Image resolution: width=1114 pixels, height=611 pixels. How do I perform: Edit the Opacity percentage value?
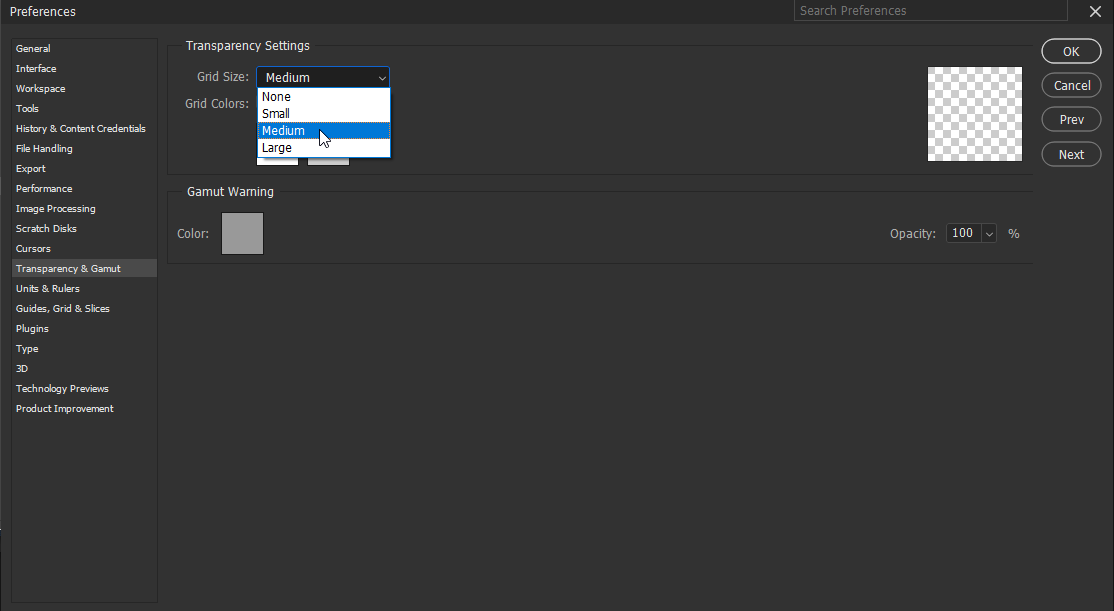point(962,232)
